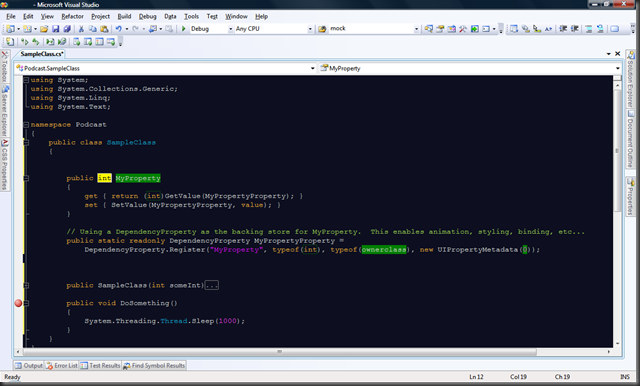The width and height of the screenshot is (640, 386).
Task: Click the highlighted ownerclass placeholder in code
Action: tap(384, 249)
